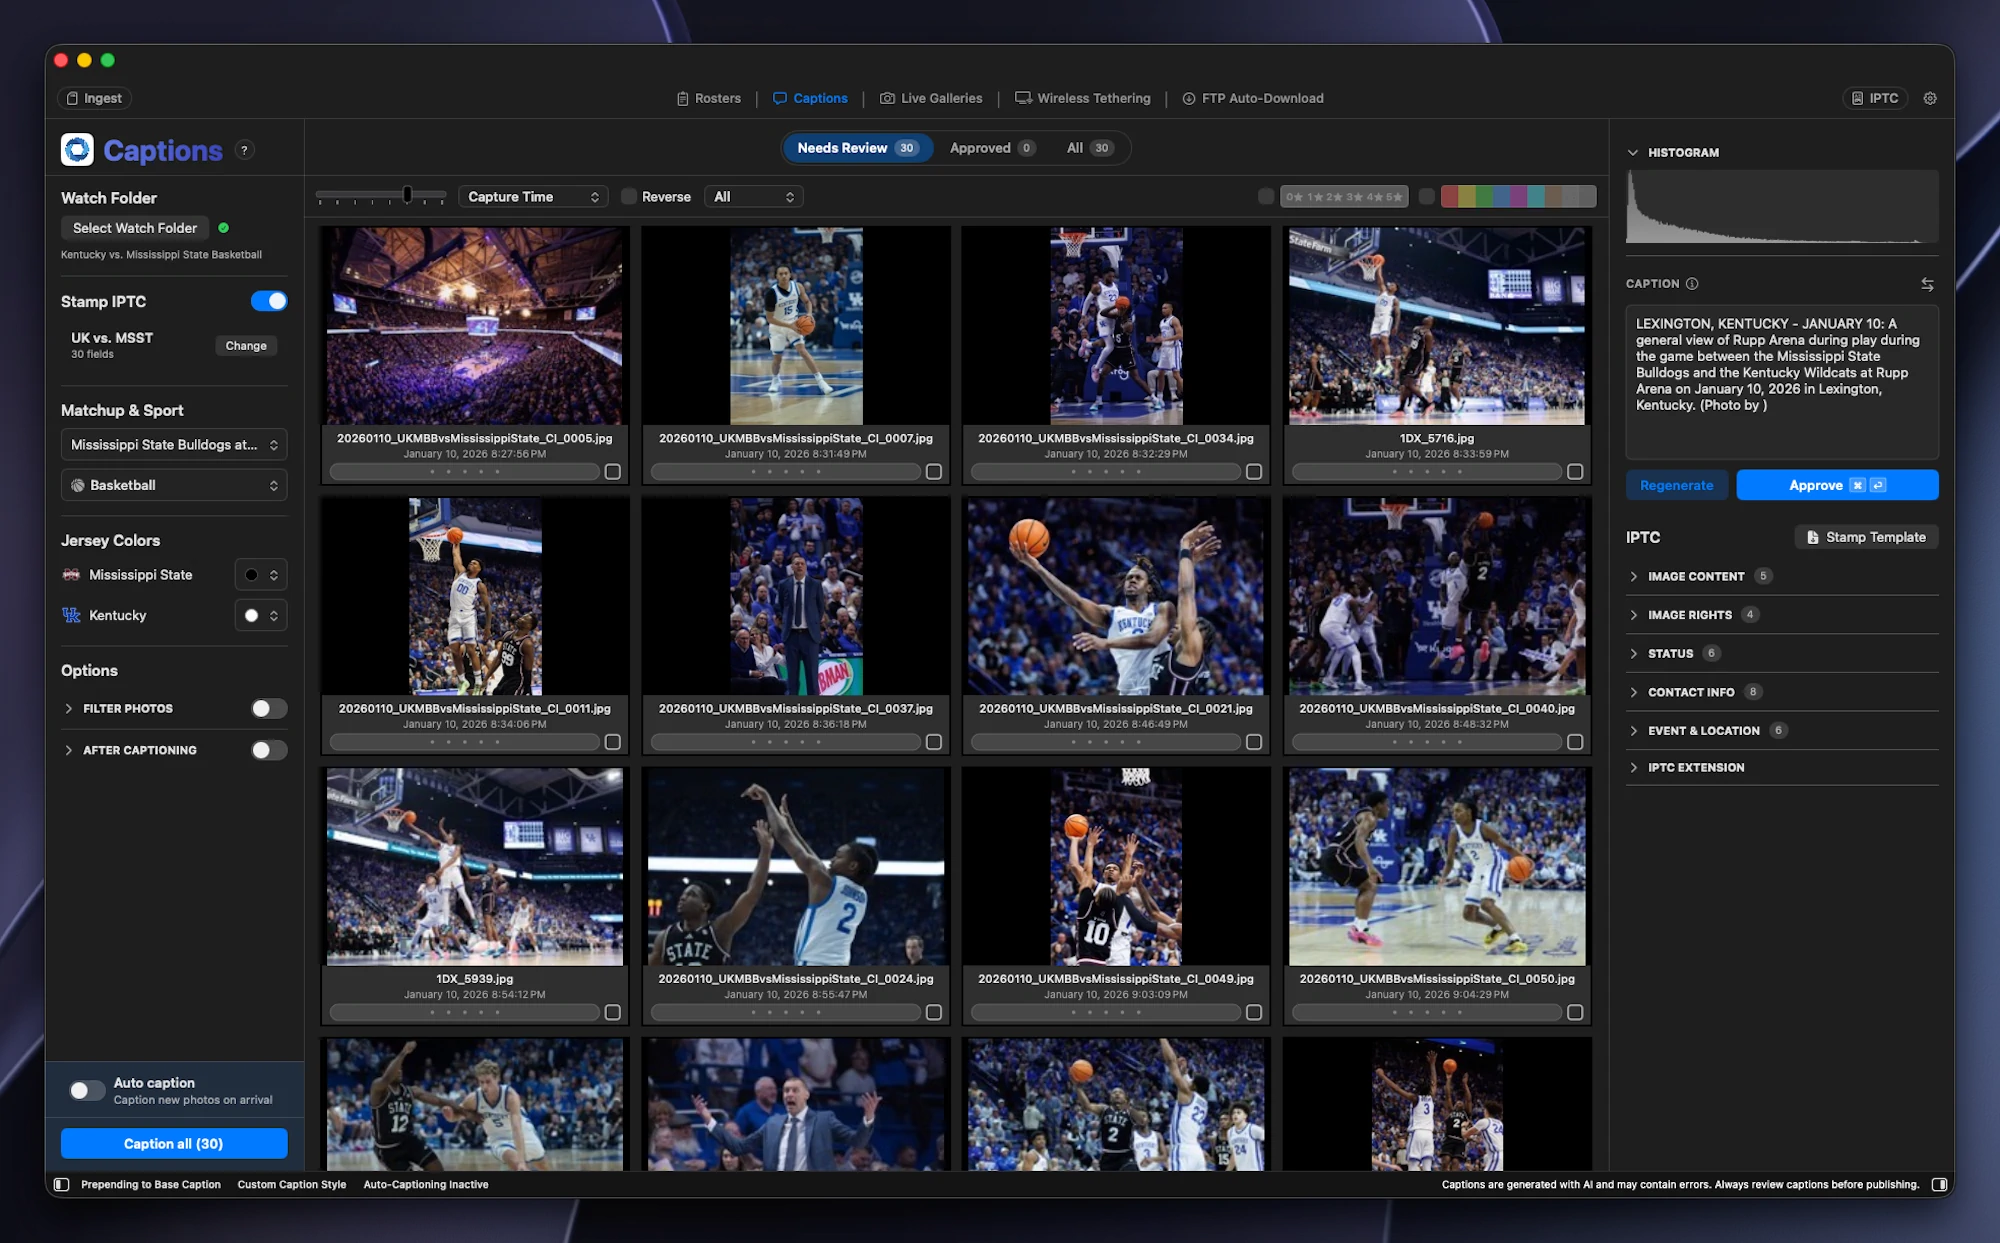The image size is (2000, 1243).
Task: Toggle the right sidebar icon in status bar
Action: [1939, 1184]
